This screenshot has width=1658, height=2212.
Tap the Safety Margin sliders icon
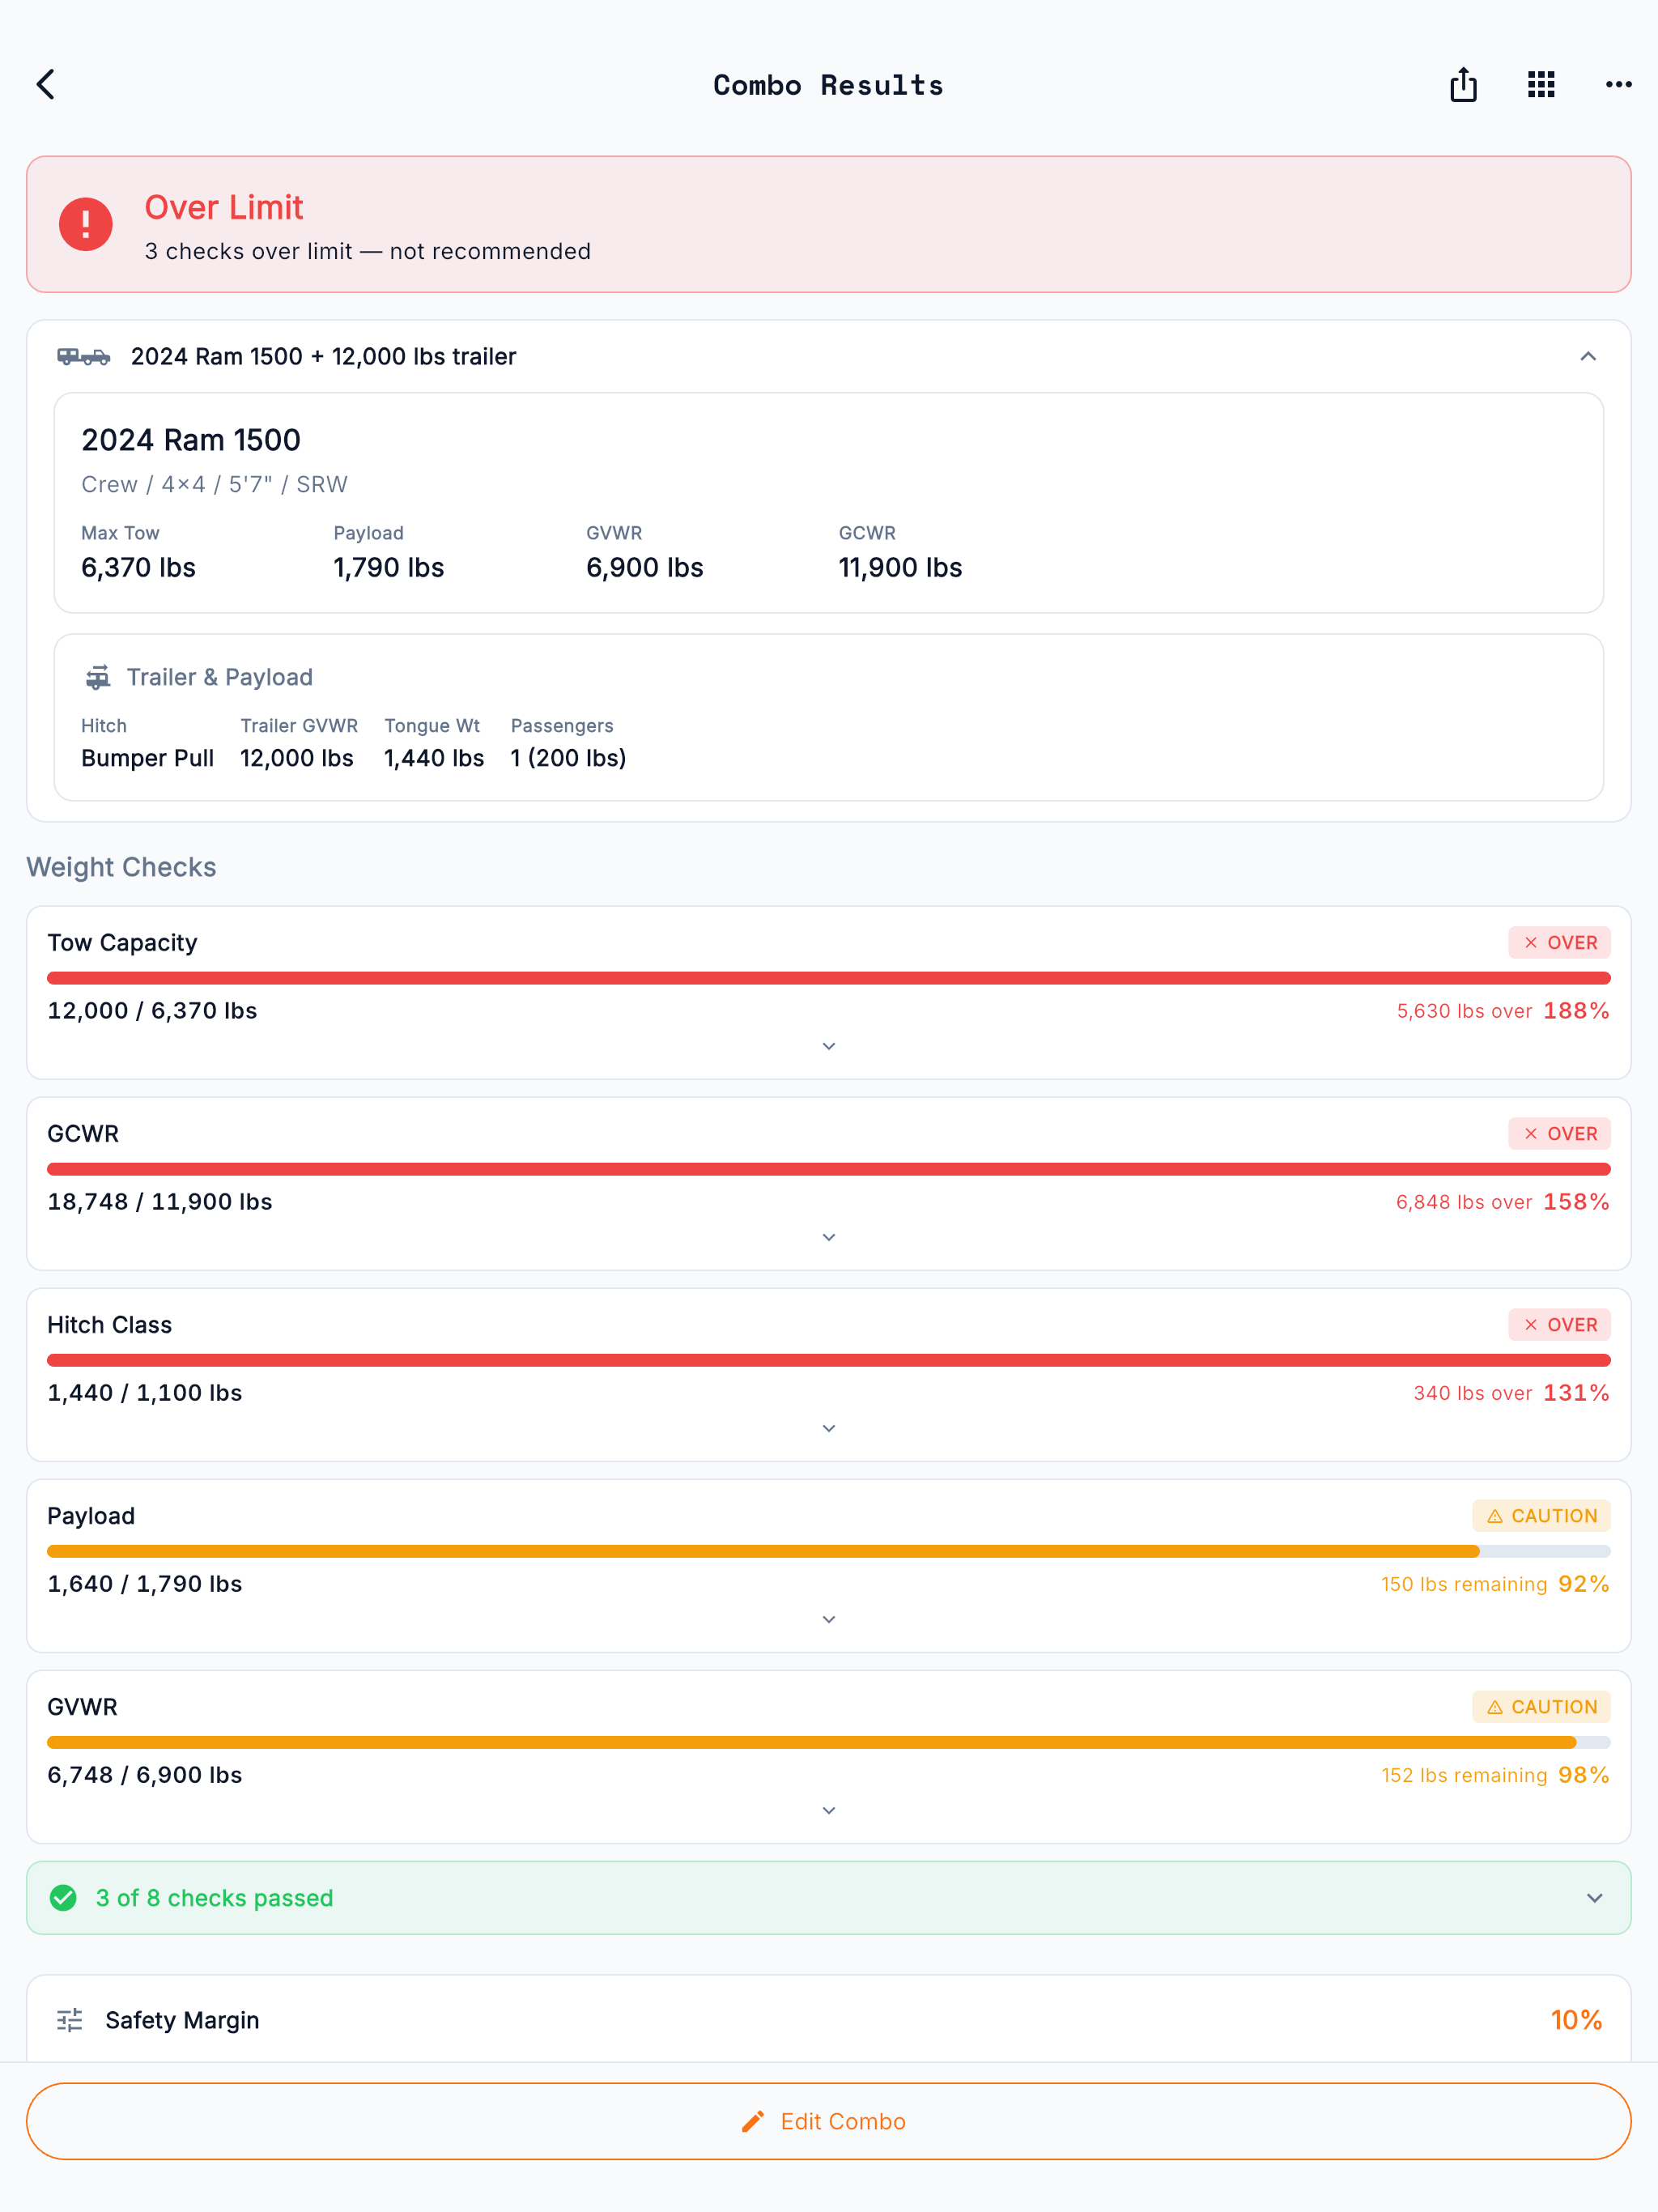pyautogui.click(x=70, y=2020)
